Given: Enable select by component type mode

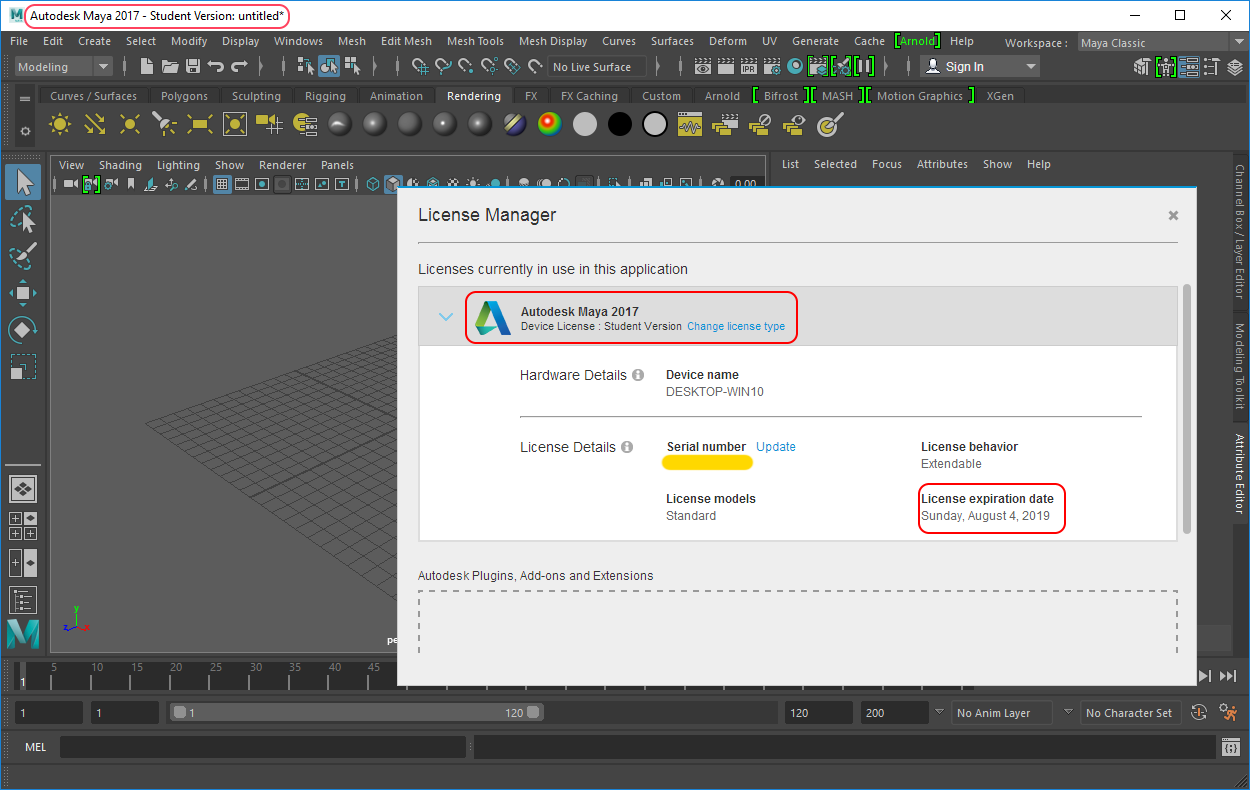Looking at the screenshot, I should pos(352,67).
